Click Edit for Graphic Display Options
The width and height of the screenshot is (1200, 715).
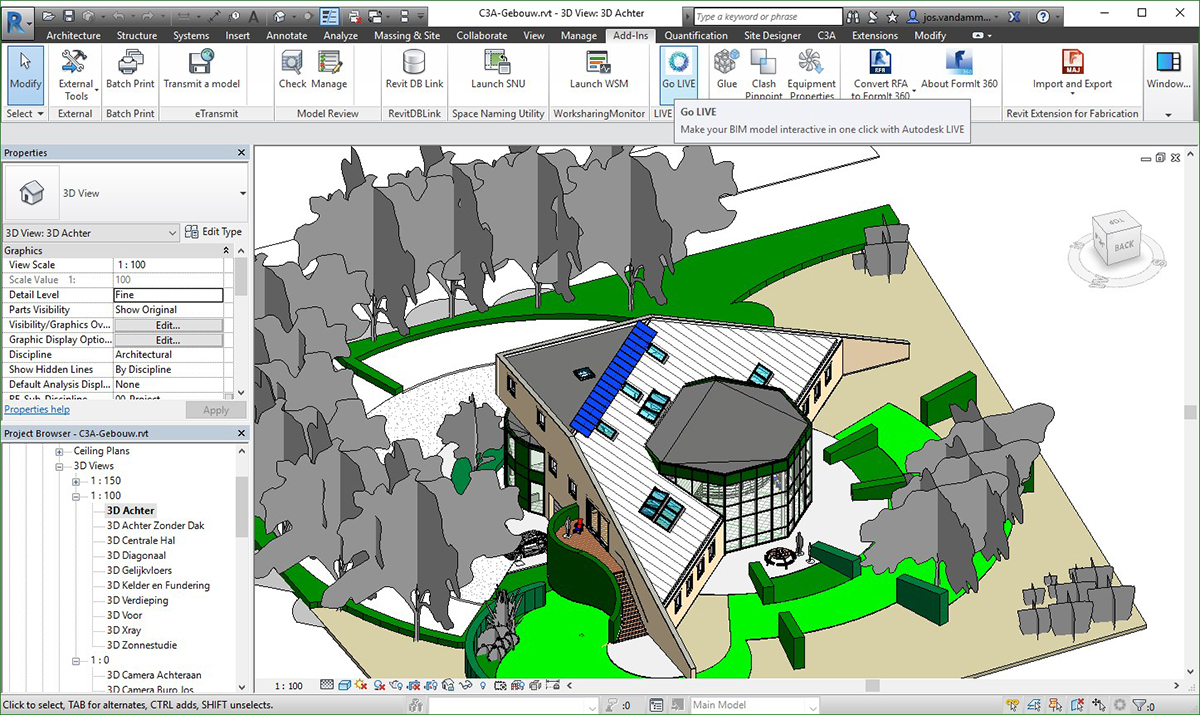168,340
